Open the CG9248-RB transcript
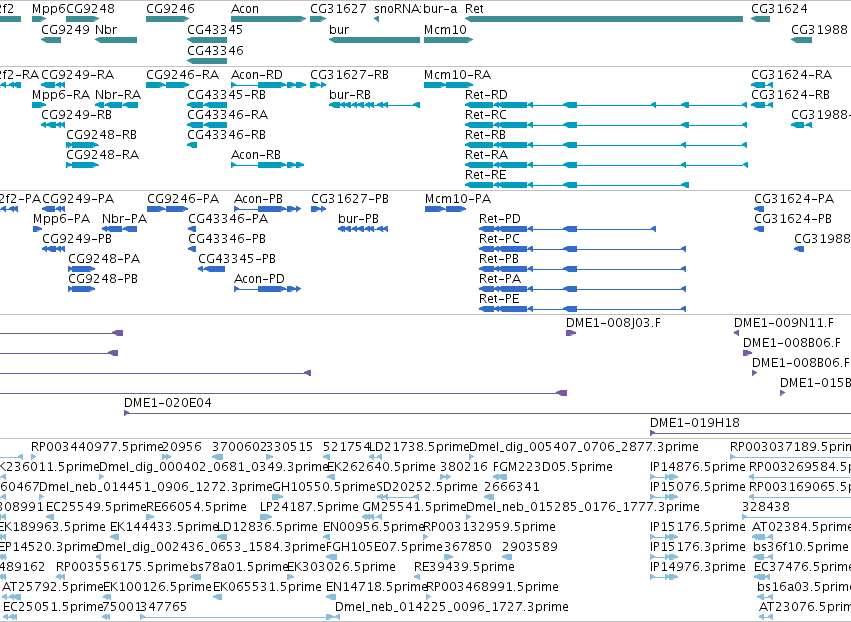 tap(82, 145)
